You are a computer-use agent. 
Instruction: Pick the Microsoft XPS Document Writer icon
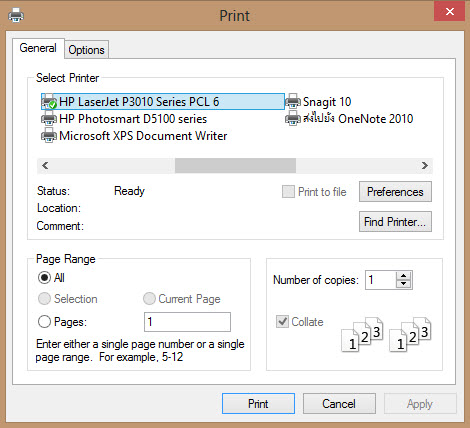[x=49, y=136]
